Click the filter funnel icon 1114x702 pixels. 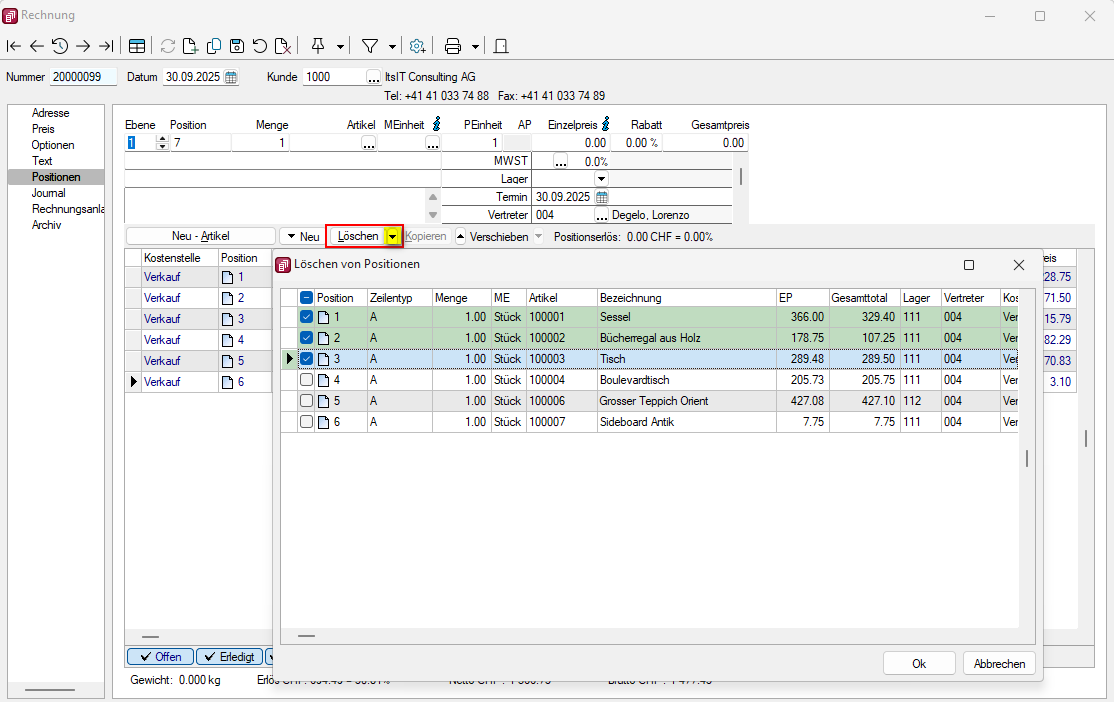point(369,46)
